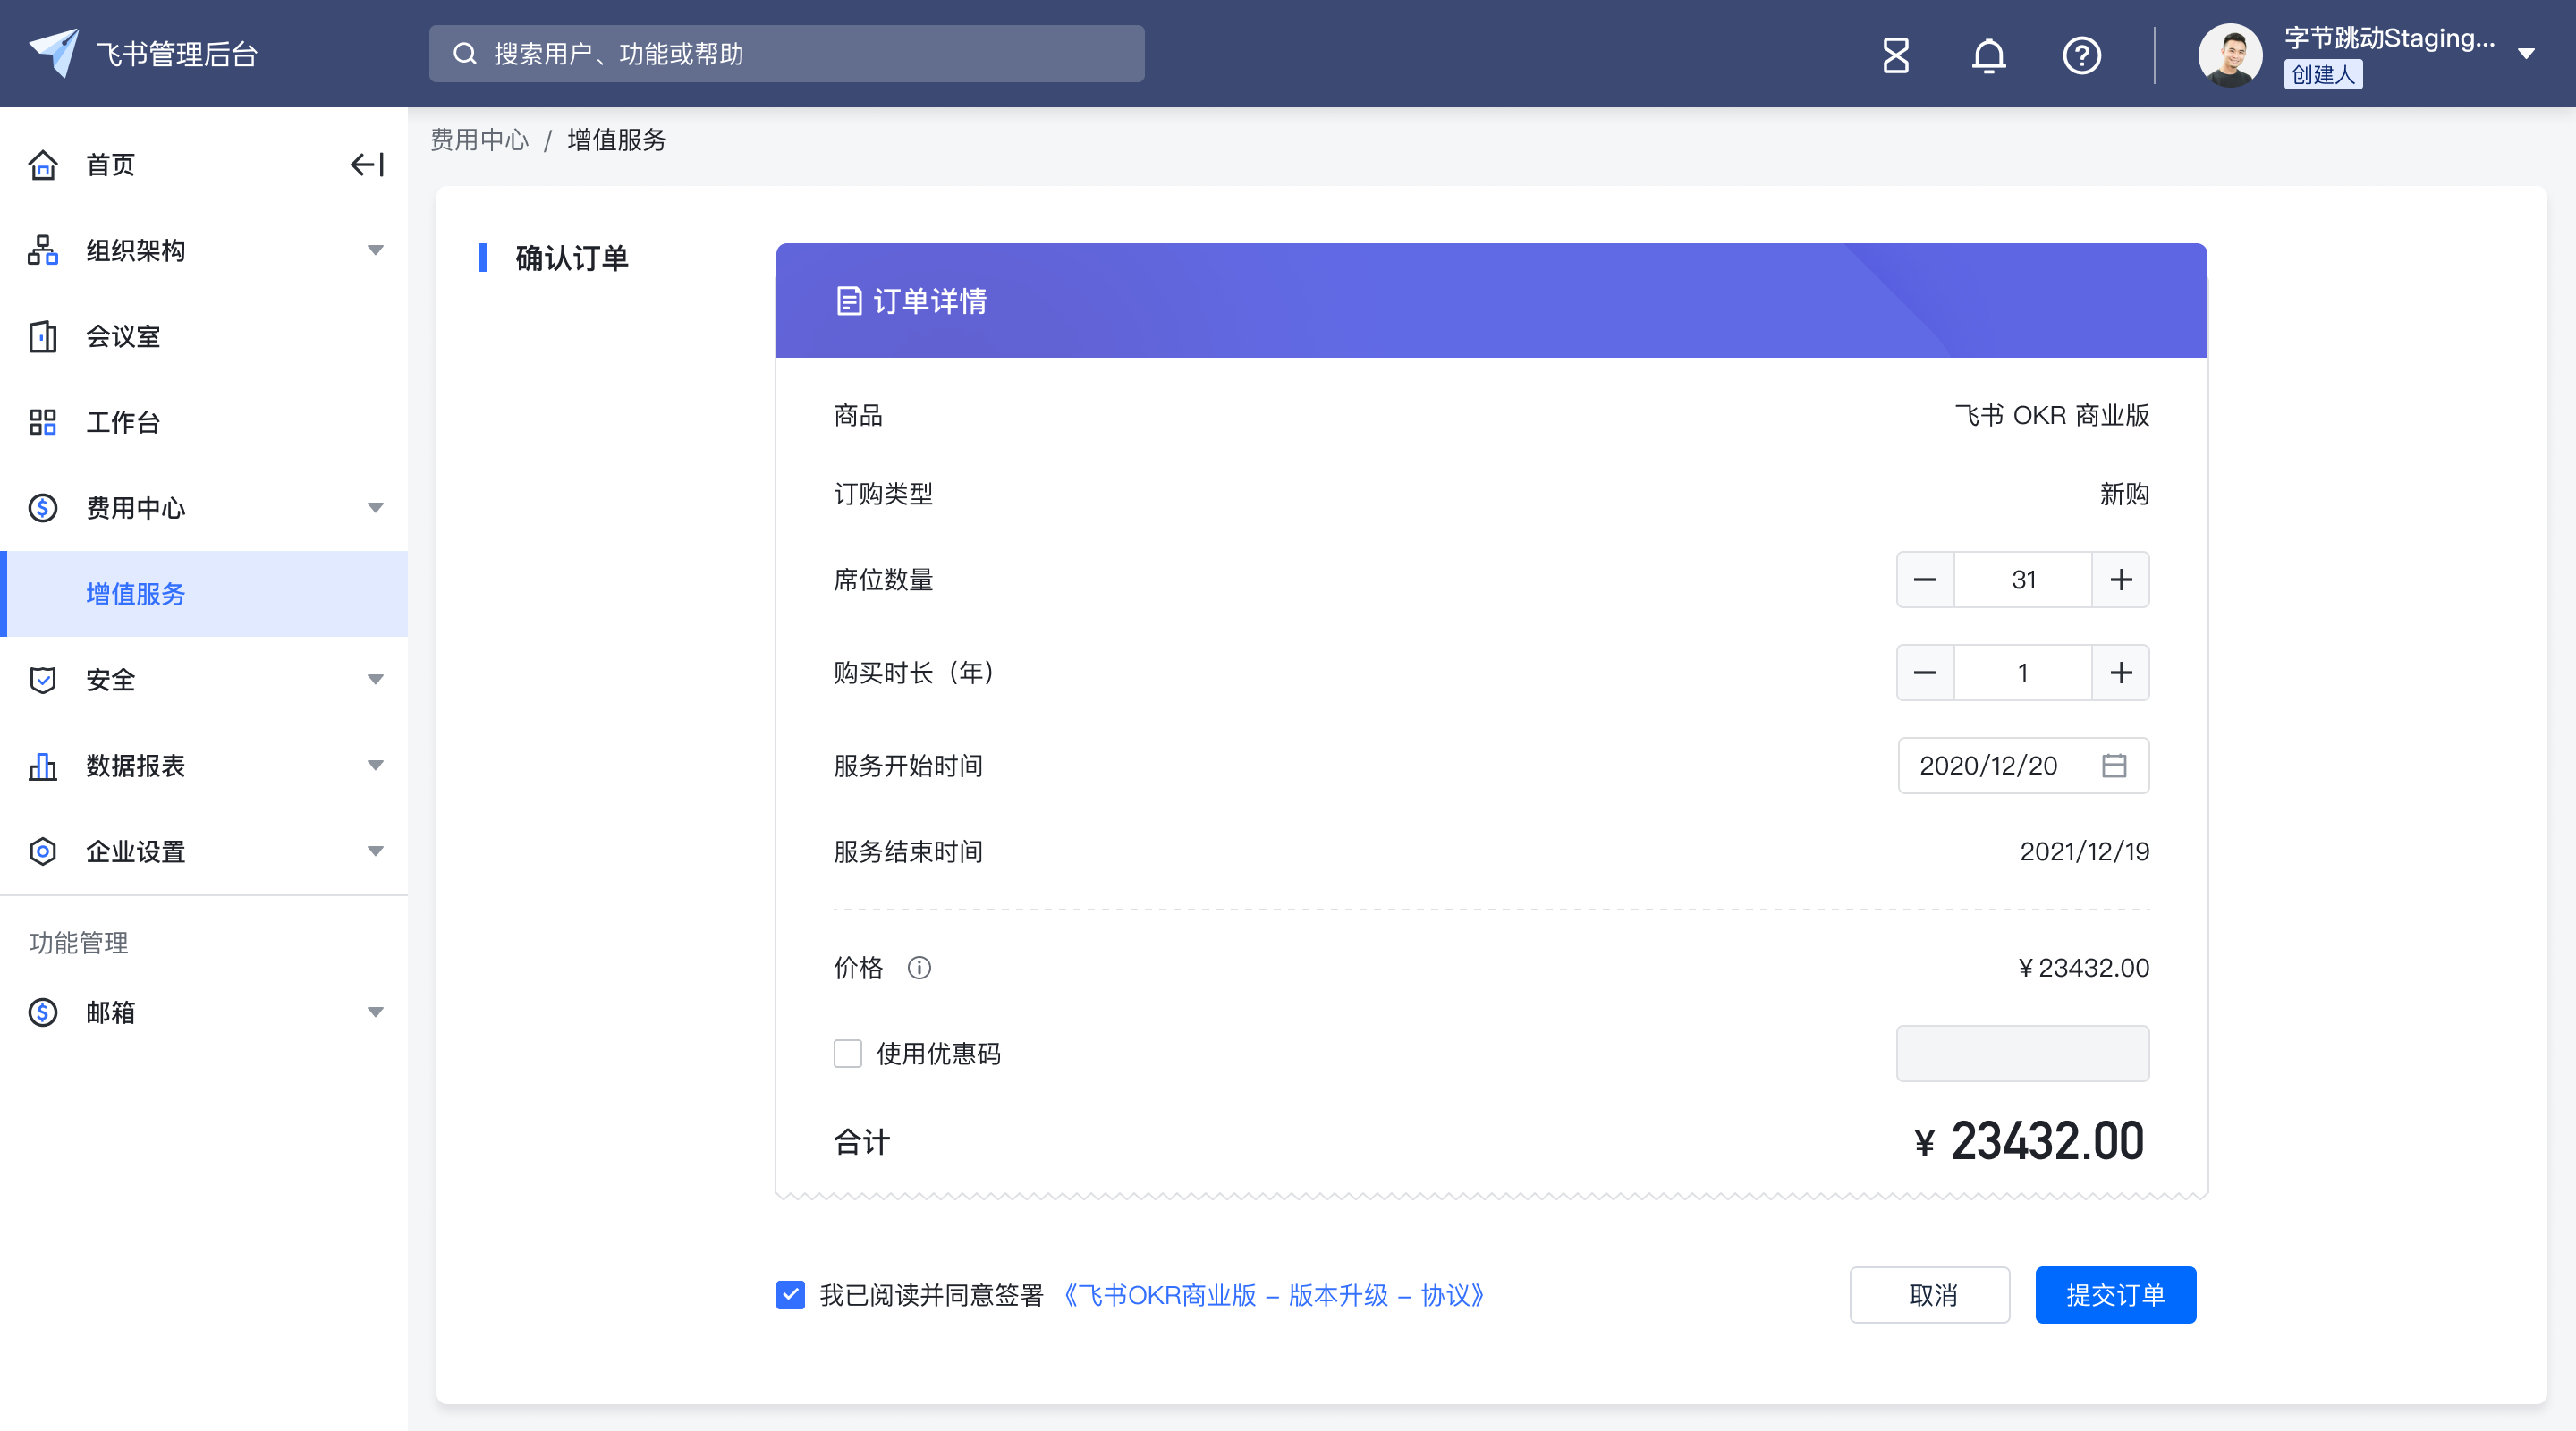Click the user avatar picture
This screenshot has height=1431, width=2576.
click(x=2229, y=54)
